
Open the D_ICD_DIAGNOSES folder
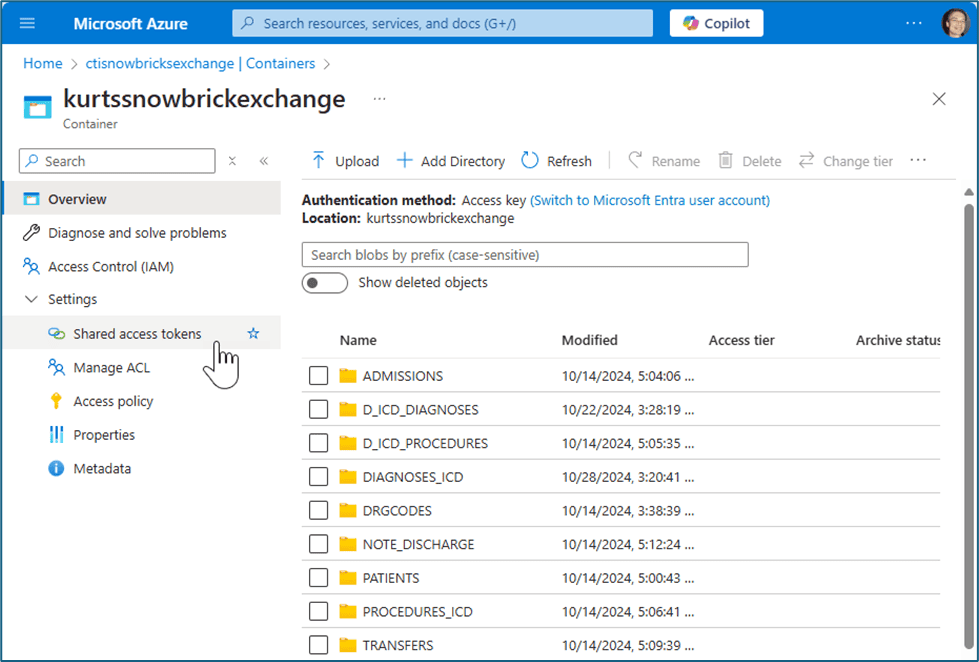(x=420, y=410)
